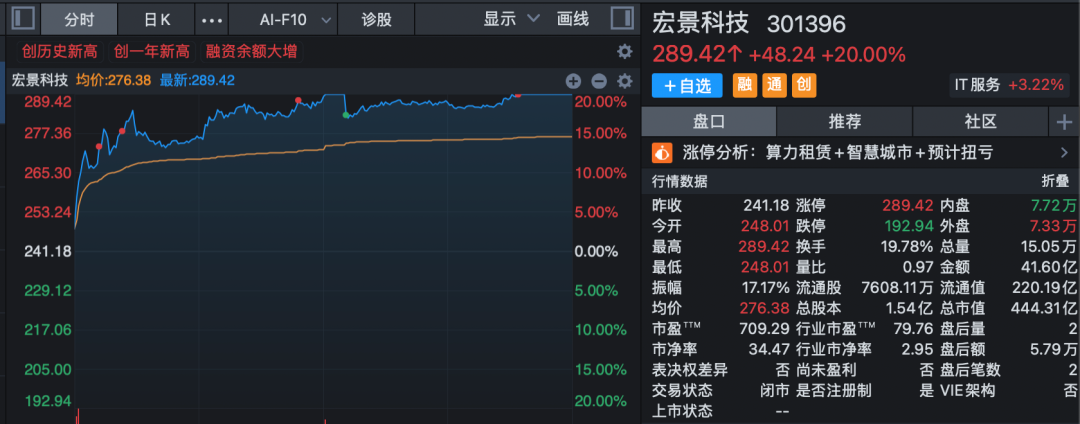
Task: Click the 昨收 241.18 value
Action: 765,205
